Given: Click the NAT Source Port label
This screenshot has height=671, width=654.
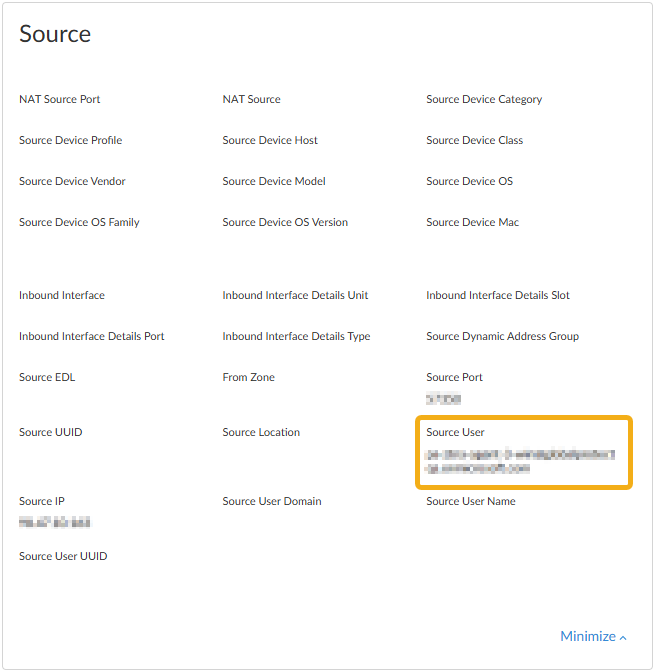Looking at the screenshot, I should click(x=60, y=99).
